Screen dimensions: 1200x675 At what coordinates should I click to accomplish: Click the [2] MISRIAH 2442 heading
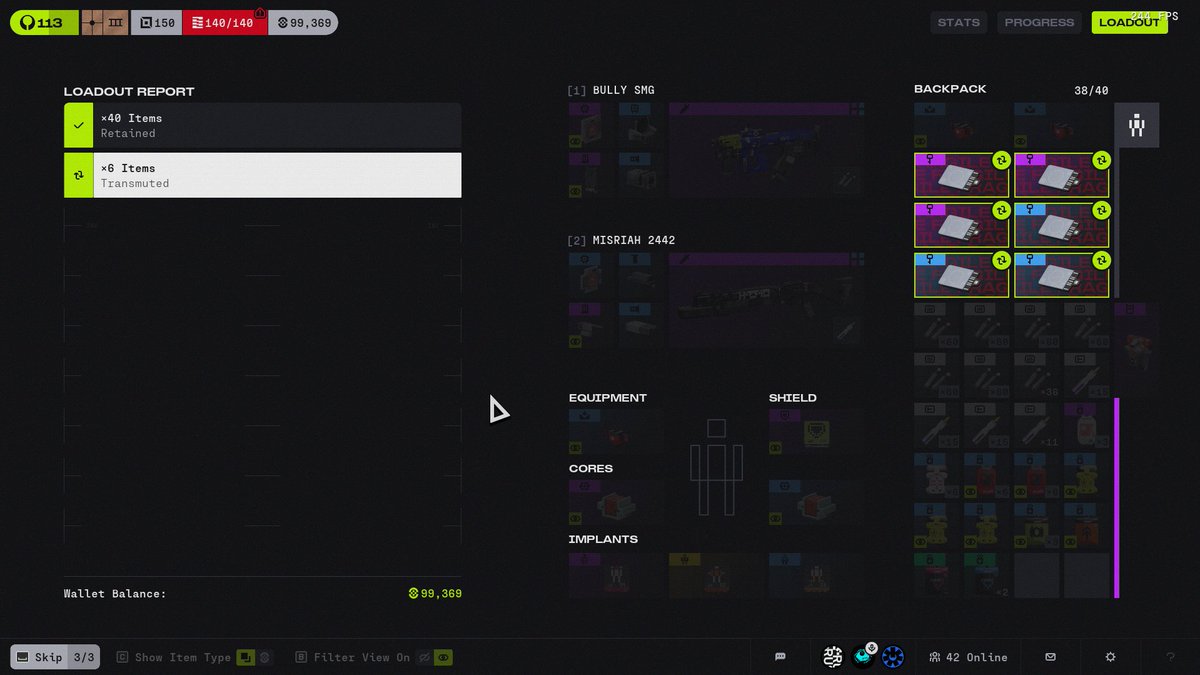point(621,240)
